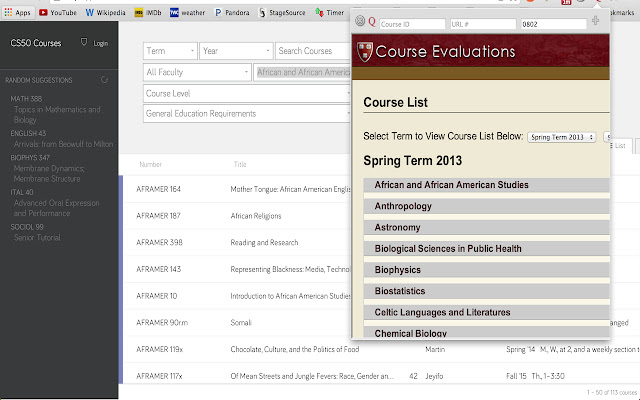
Task: Click the Login link
Action: coord(96,44)
